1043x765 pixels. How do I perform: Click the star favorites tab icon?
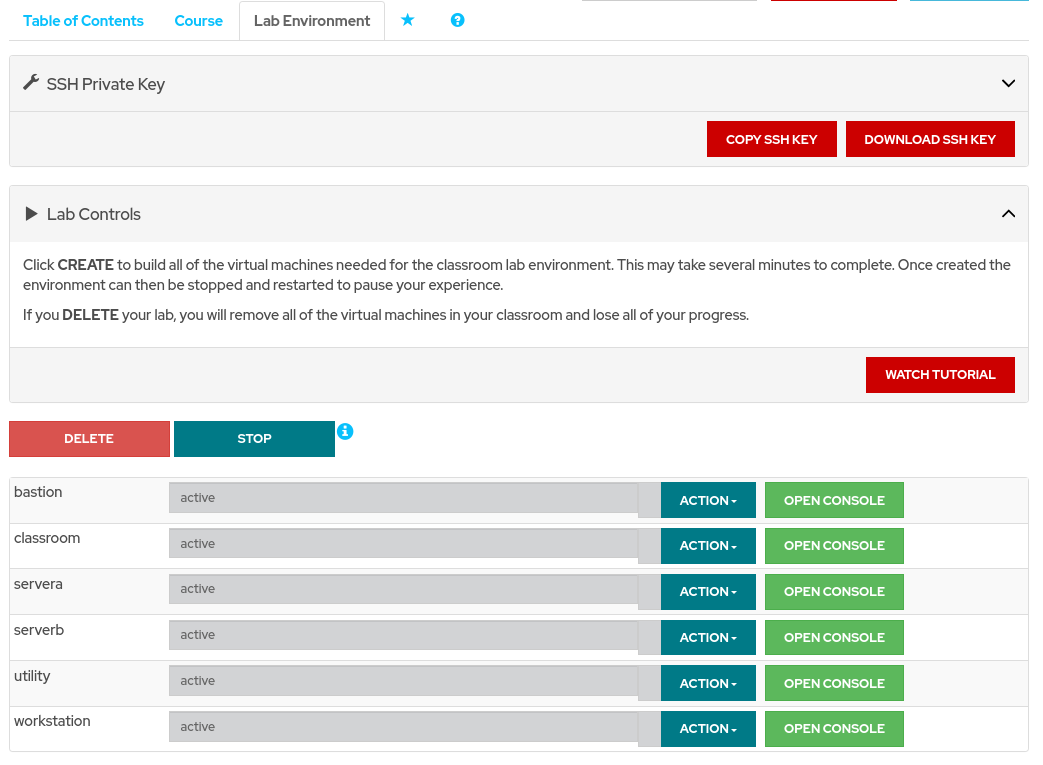coord(407,20)
